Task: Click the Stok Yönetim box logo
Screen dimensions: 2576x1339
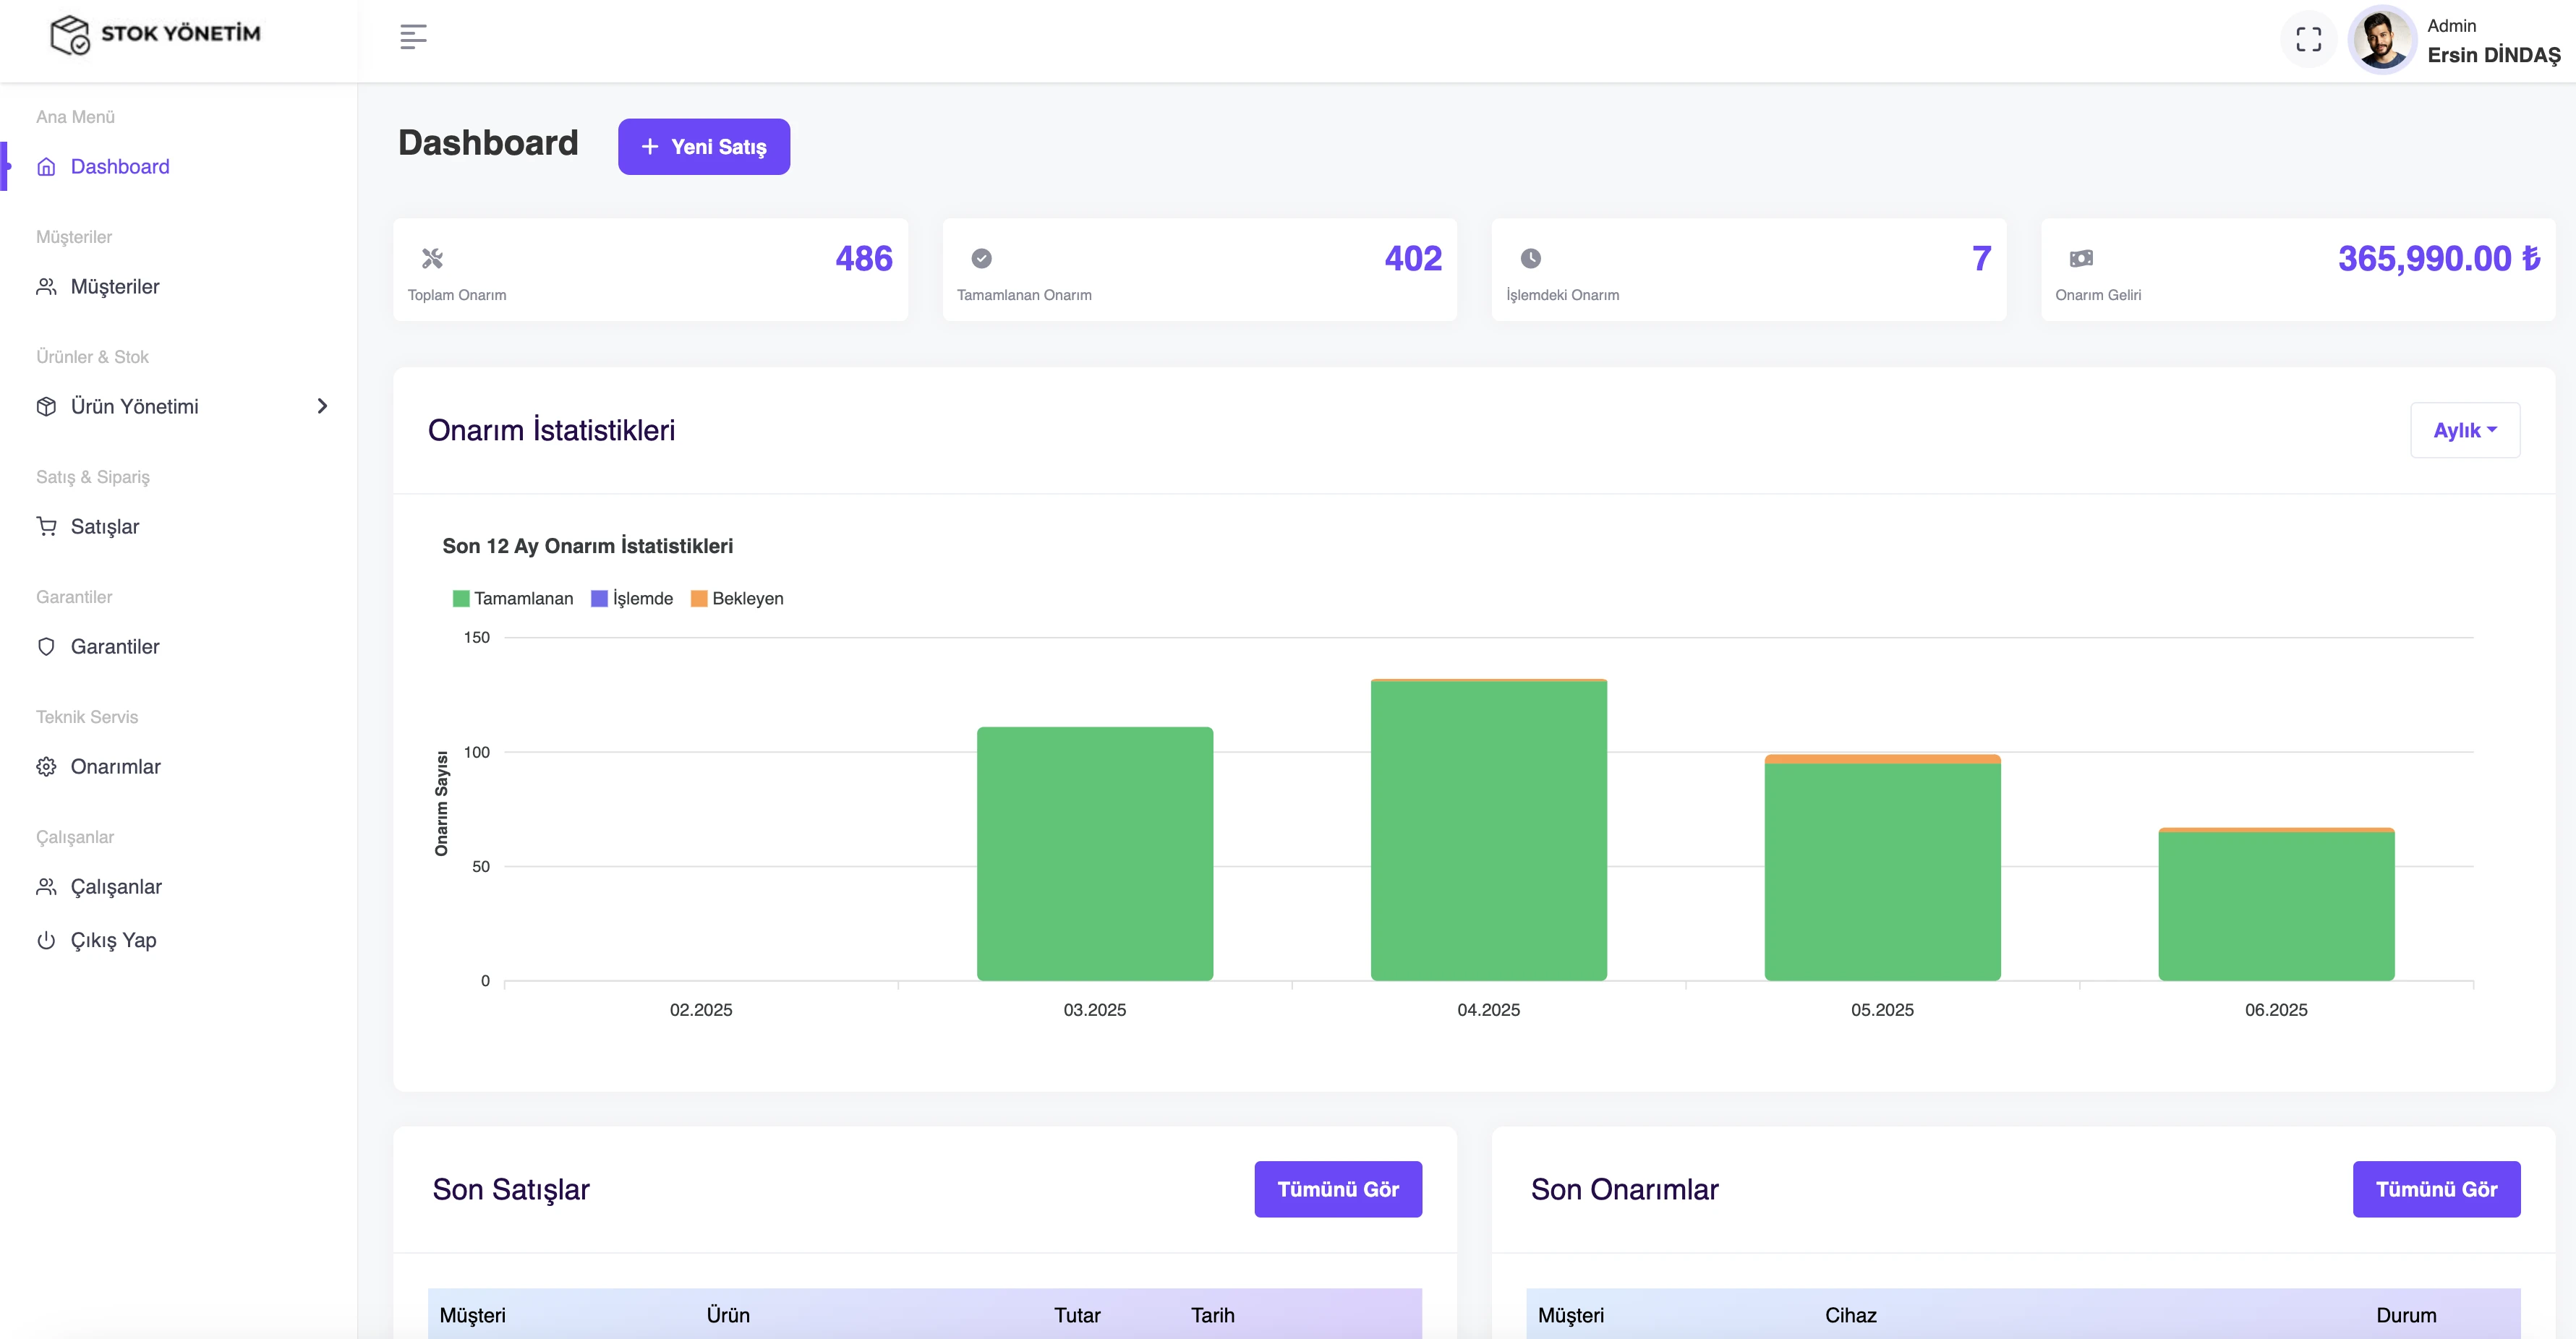Action: coord(70,34)
